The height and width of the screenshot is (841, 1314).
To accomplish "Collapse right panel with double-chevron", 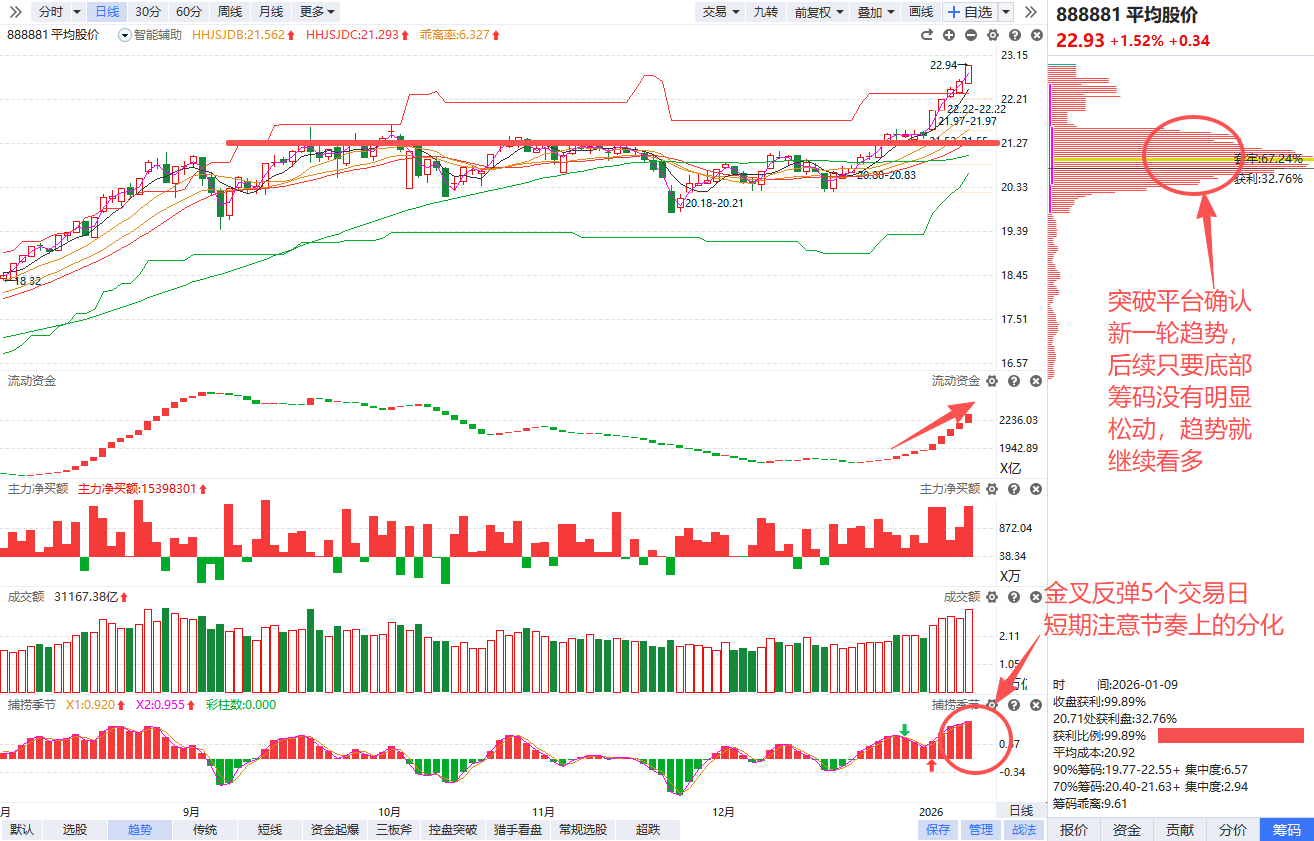I will [1030, 12].
